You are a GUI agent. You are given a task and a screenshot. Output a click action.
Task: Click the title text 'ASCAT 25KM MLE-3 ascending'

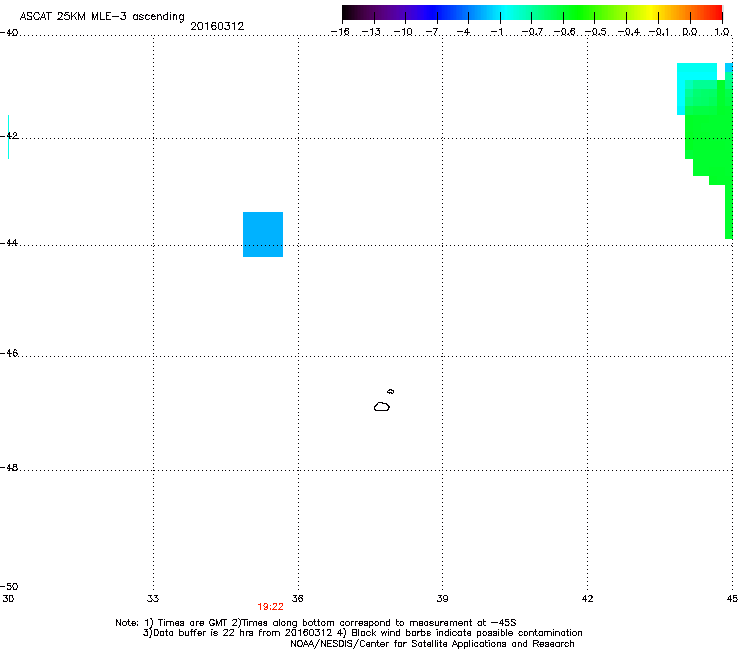coord(102,17)
